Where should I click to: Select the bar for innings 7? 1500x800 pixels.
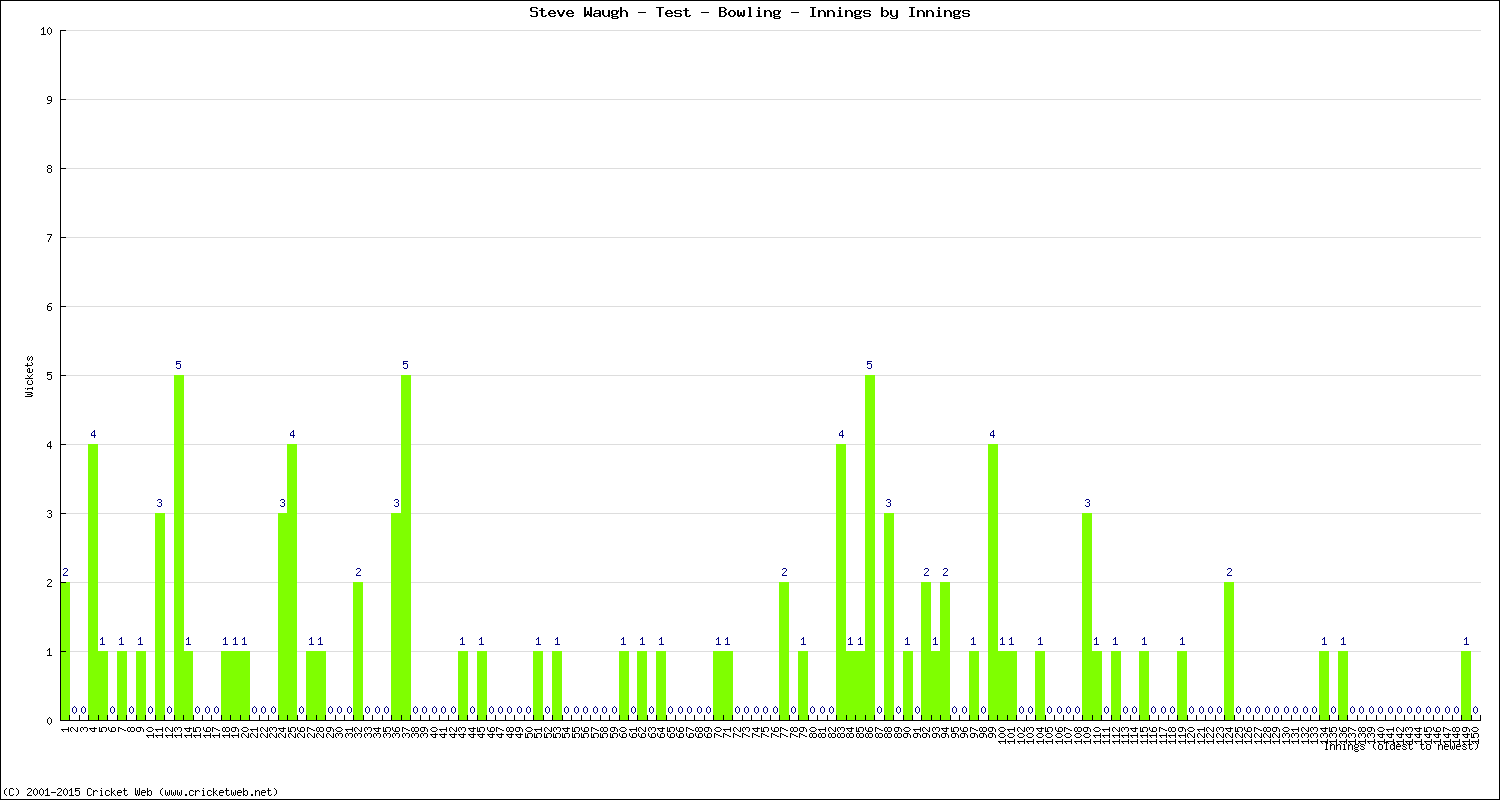point(122,685)
